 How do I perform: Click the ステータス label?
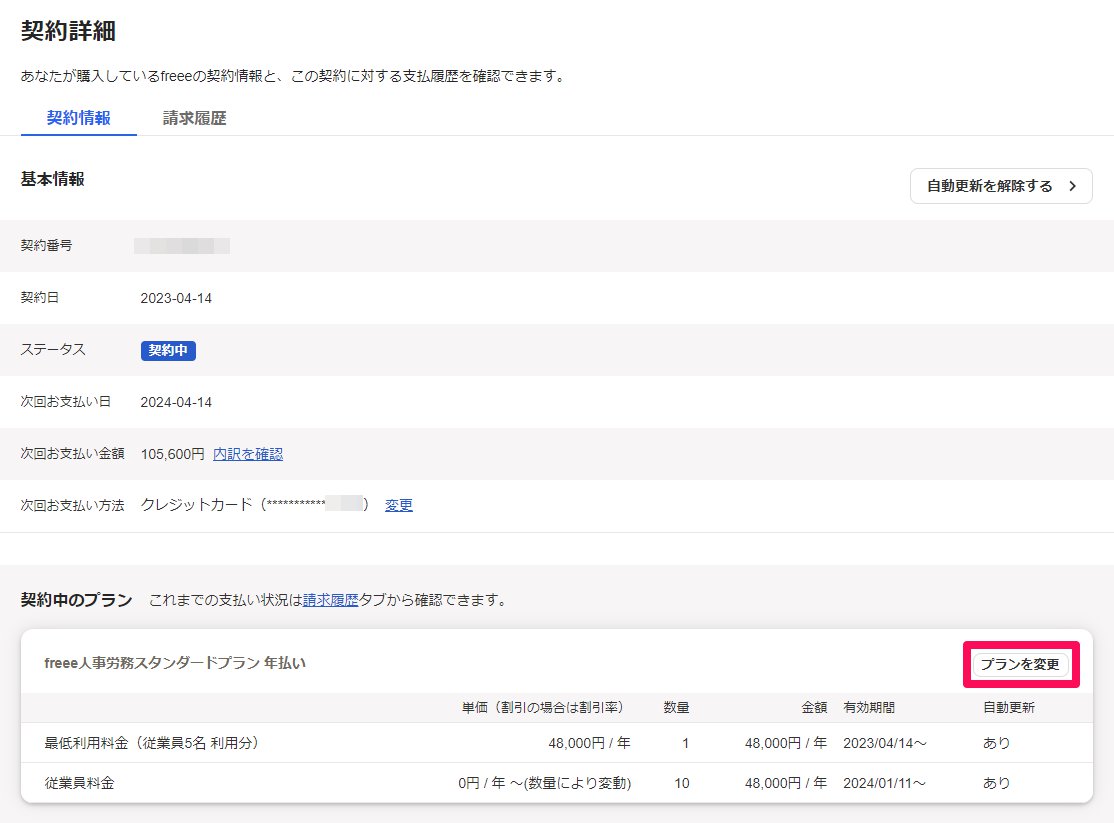coord(53,350)
